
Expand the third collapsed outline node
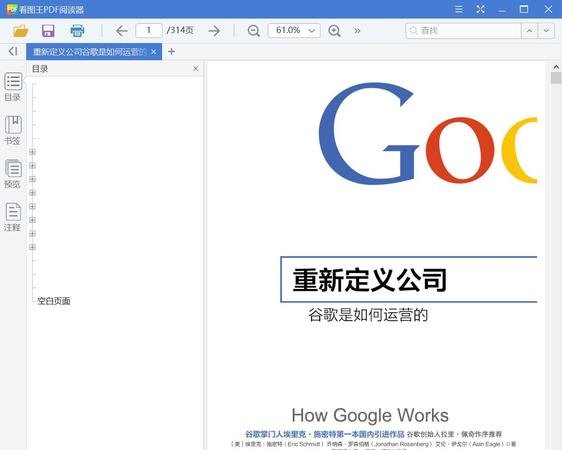click(33, 179)
